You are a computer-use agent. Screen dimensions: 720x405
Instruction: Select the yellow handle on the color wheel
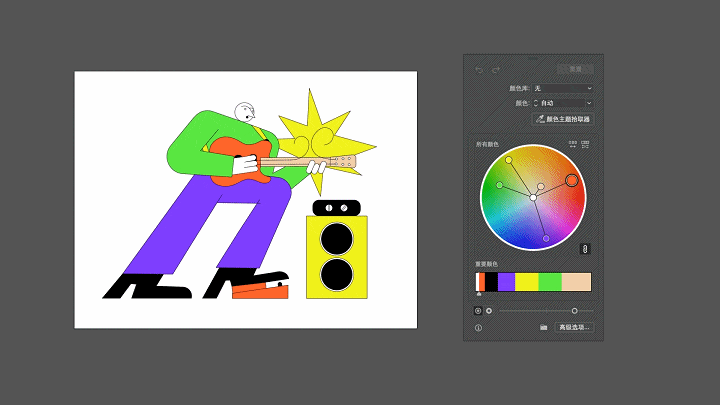click(508, 160)
